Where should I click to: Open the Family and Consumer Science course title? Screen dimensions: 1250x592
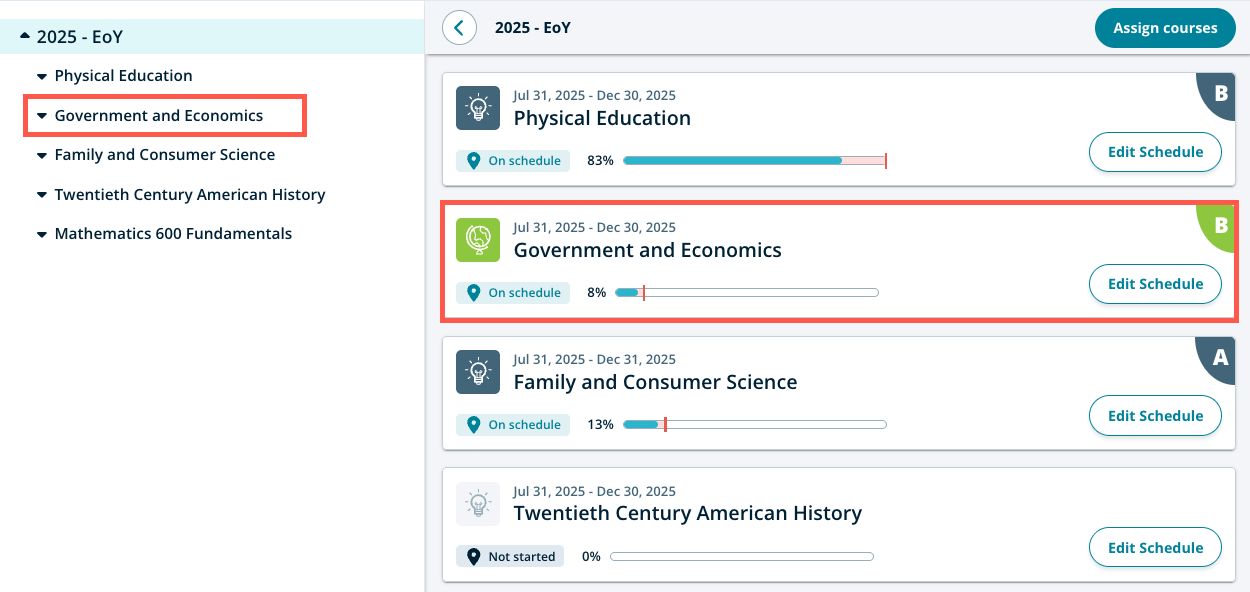(x=655, y=382)
